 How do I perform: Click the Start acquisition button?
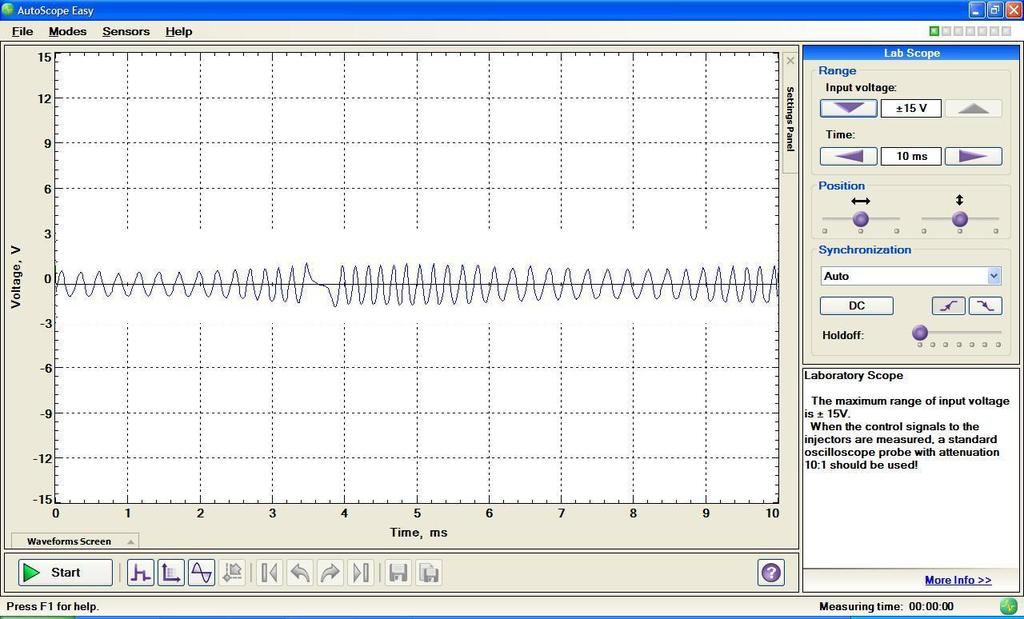[65, 573]
